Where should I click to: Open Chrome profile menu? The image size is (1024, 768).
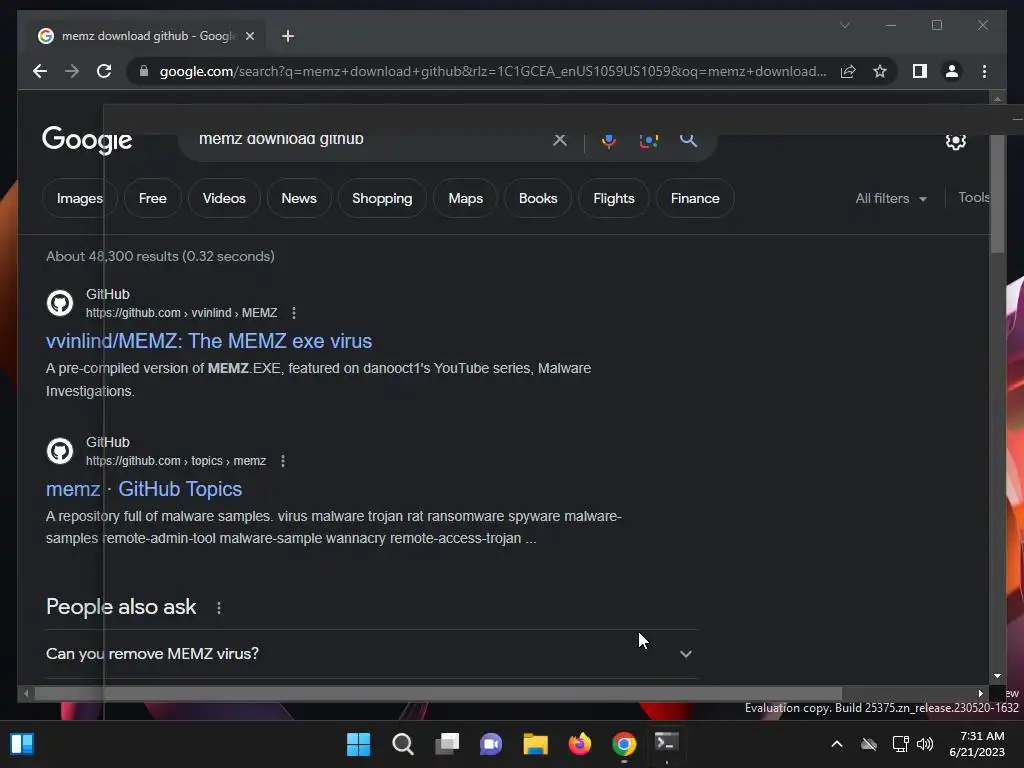click(952, 71)
